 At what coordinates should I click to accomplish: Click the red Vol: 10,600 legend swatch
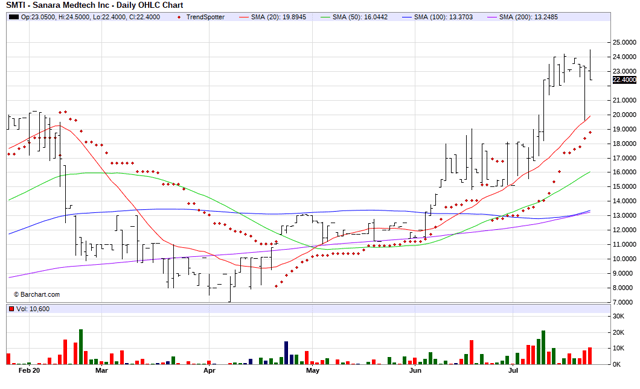12,309
